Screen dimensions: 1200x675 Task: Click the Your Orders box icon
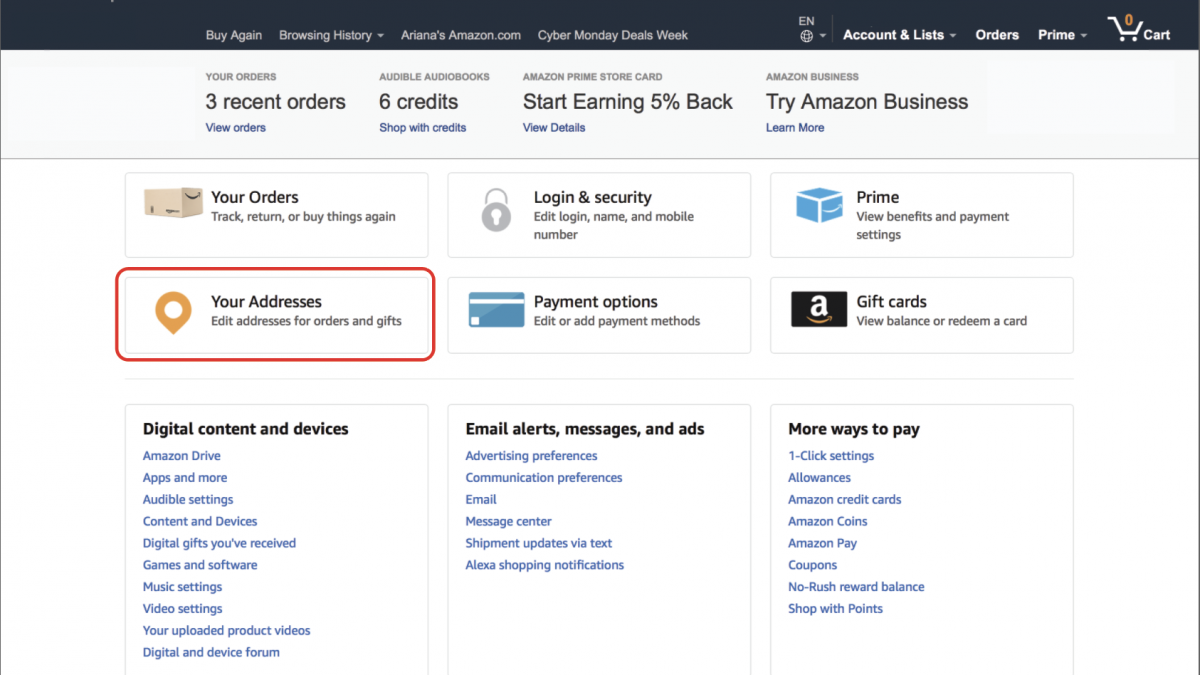click(173, 203)
